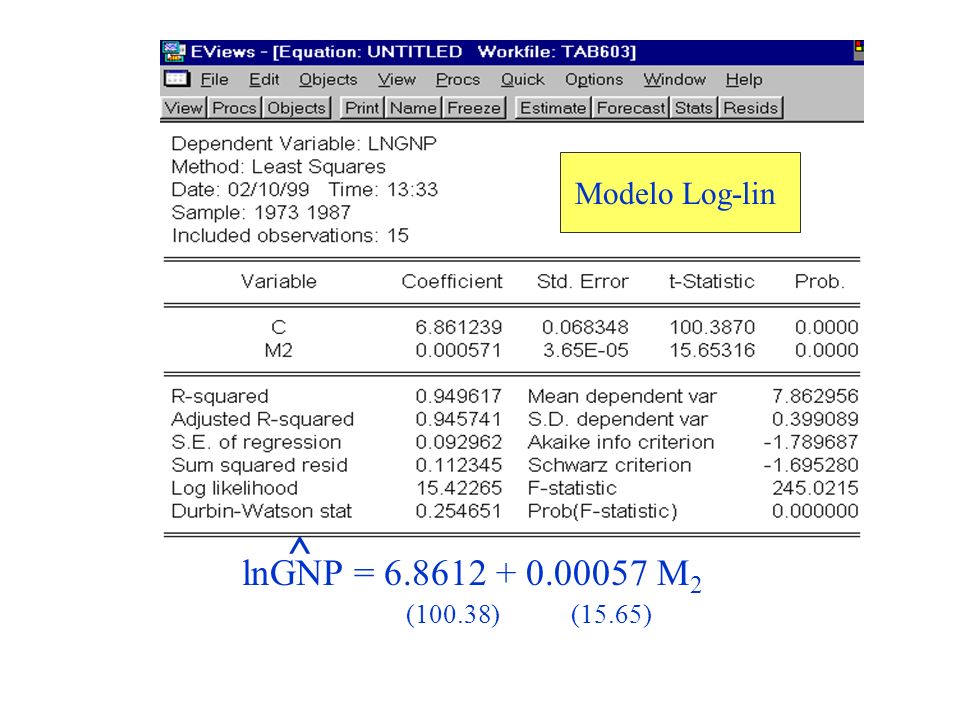Click the Prob. column header

(x=819, y=282)
